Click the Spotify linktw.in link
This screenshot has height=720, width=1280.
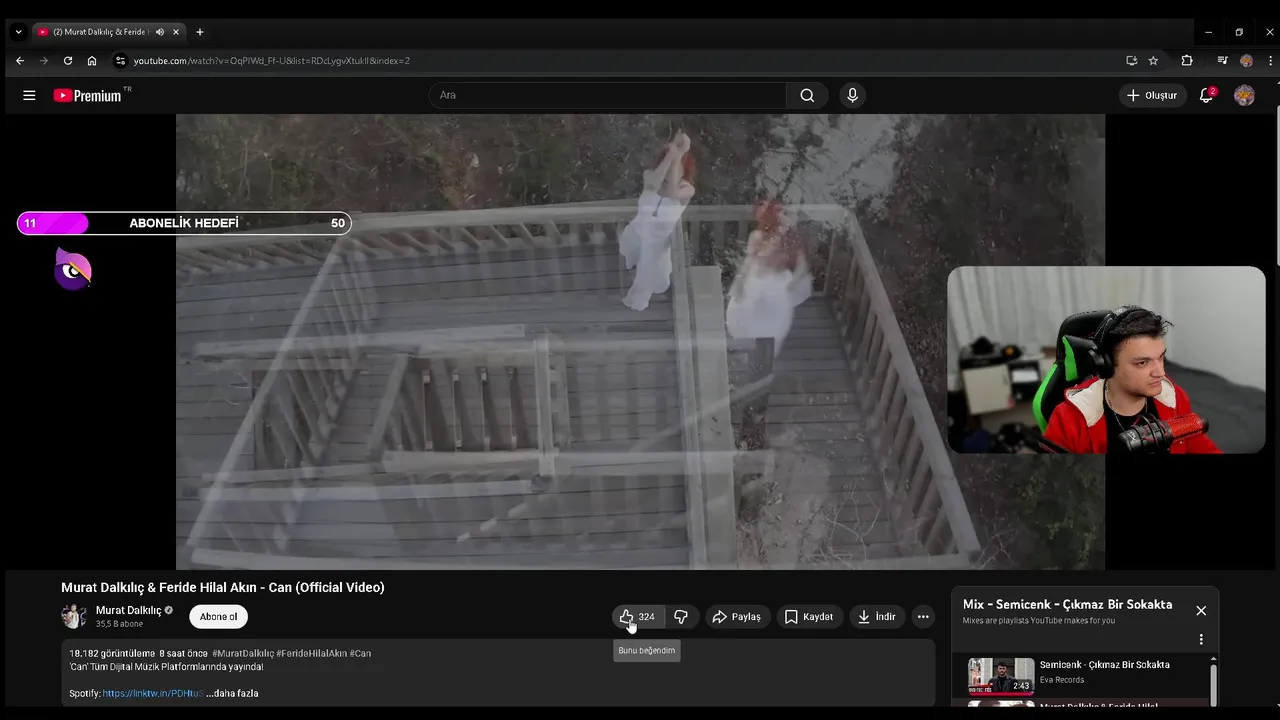(152, 693)
